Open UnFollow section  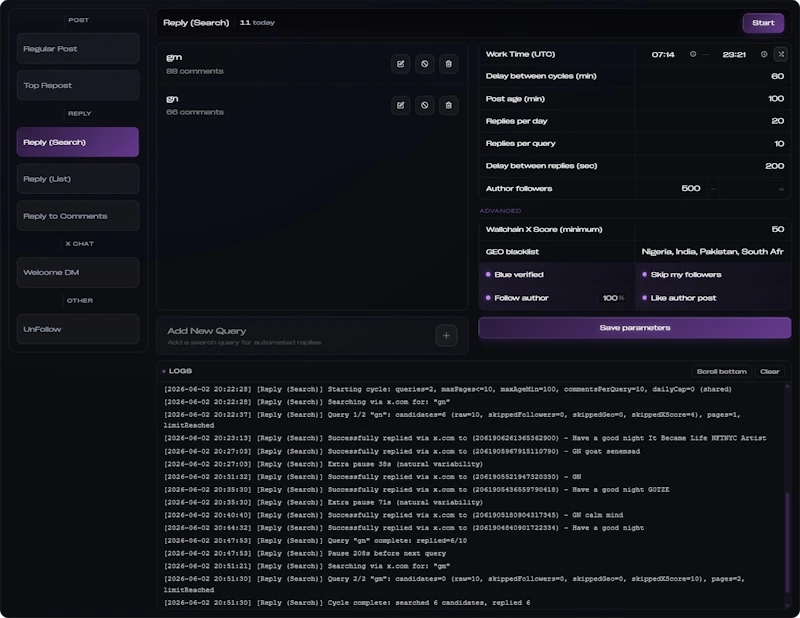[78, 329]
